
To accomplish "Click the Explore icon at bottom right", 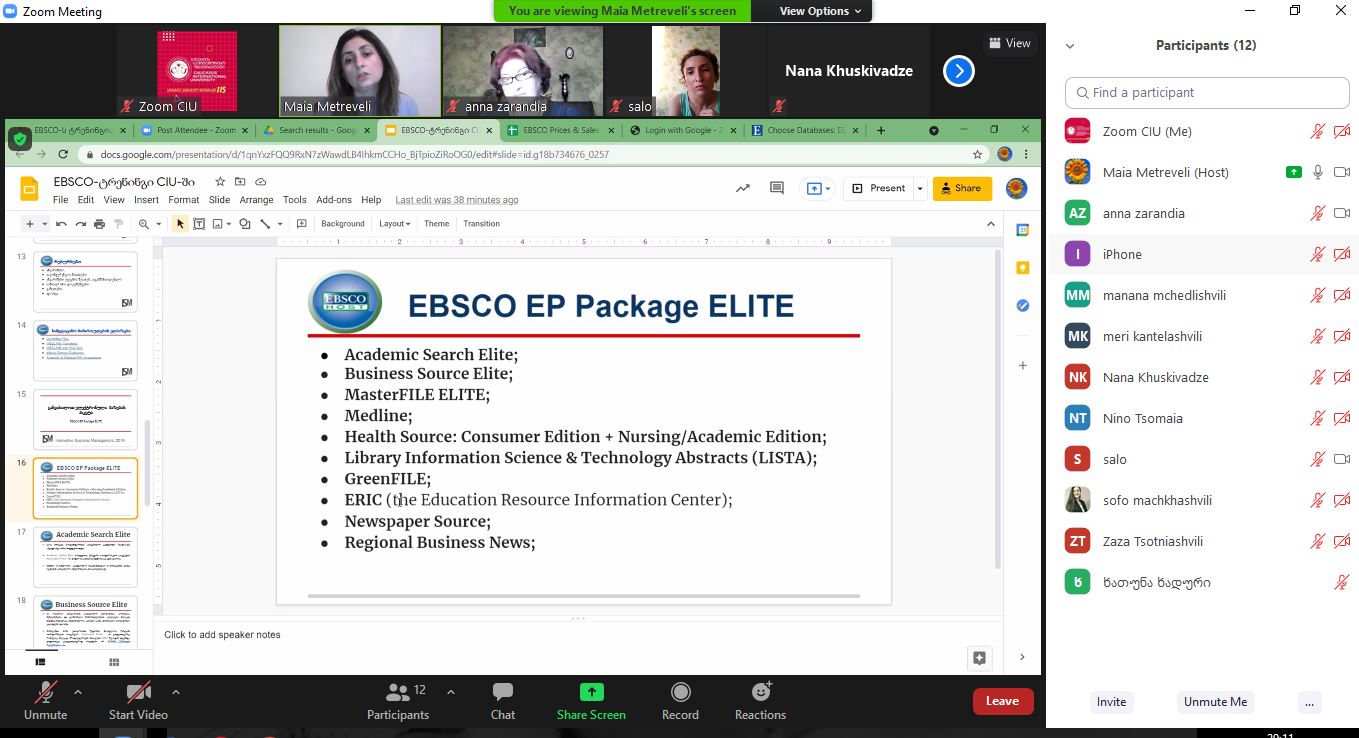I will pyautogui.click(x=979, y=658).
